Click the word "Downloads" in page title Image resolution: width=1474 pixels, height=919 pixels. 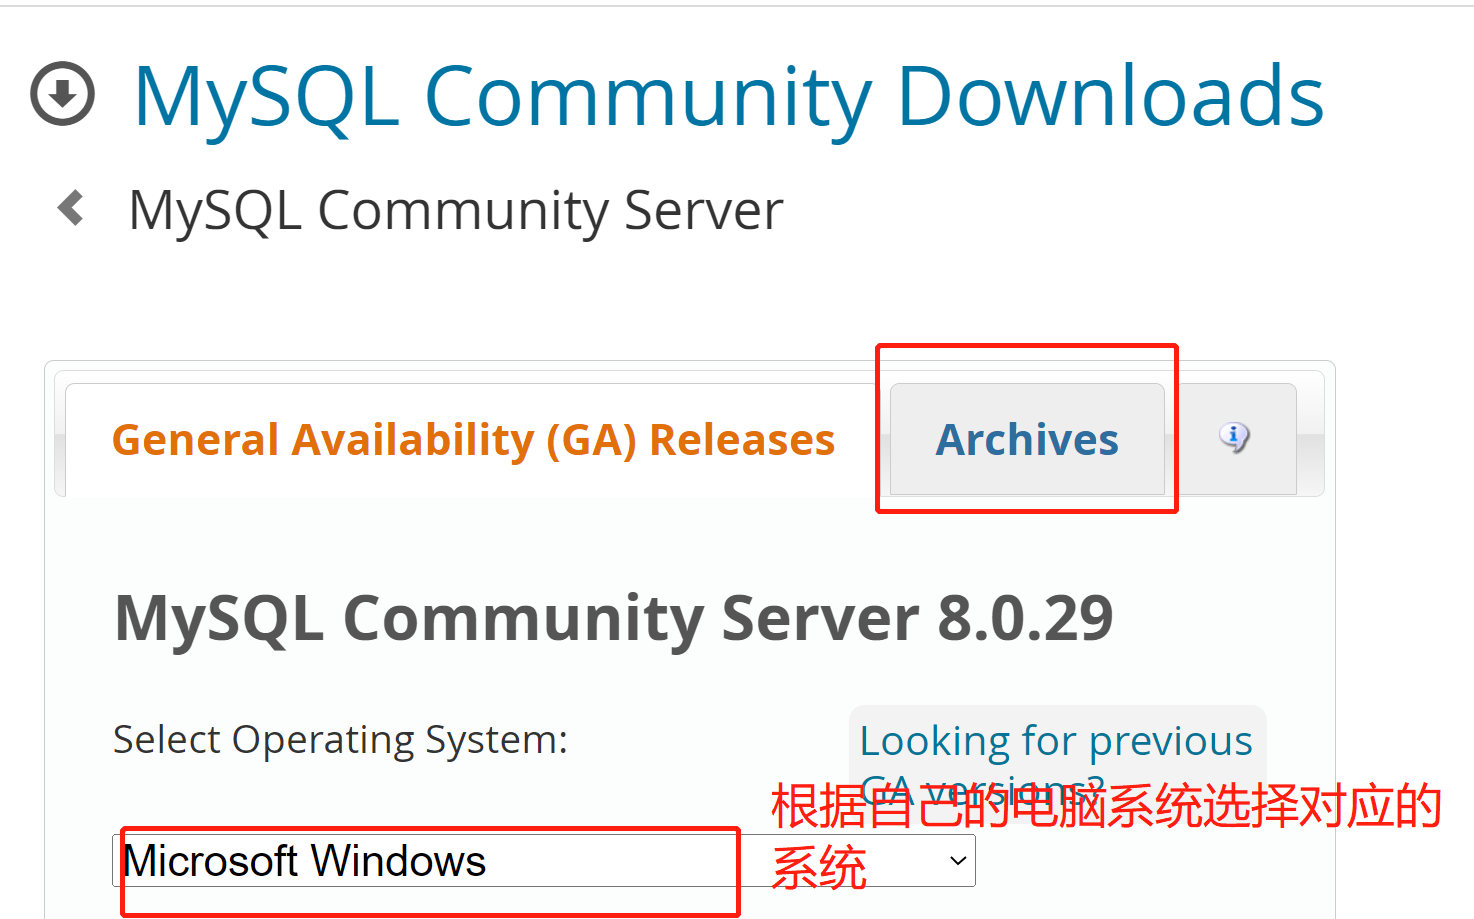click(x=1110, y=97)
